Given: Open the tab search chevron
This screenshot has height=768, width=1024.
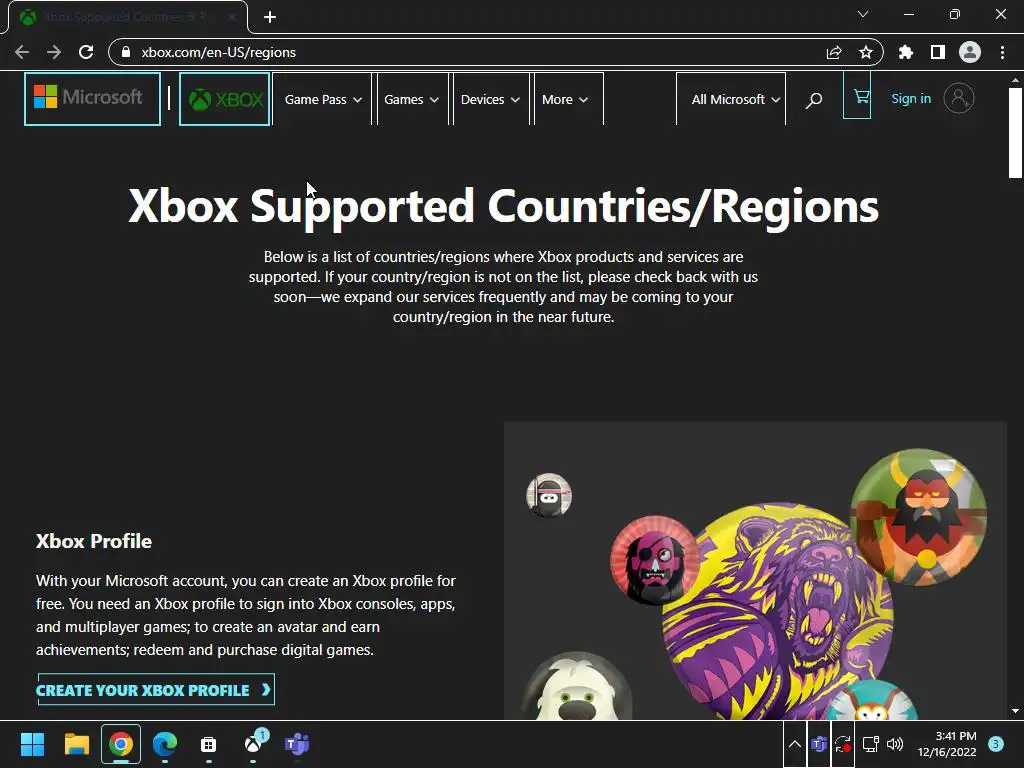Looking at the screenshot, I should pyautogui.click(x=863, y=14).
